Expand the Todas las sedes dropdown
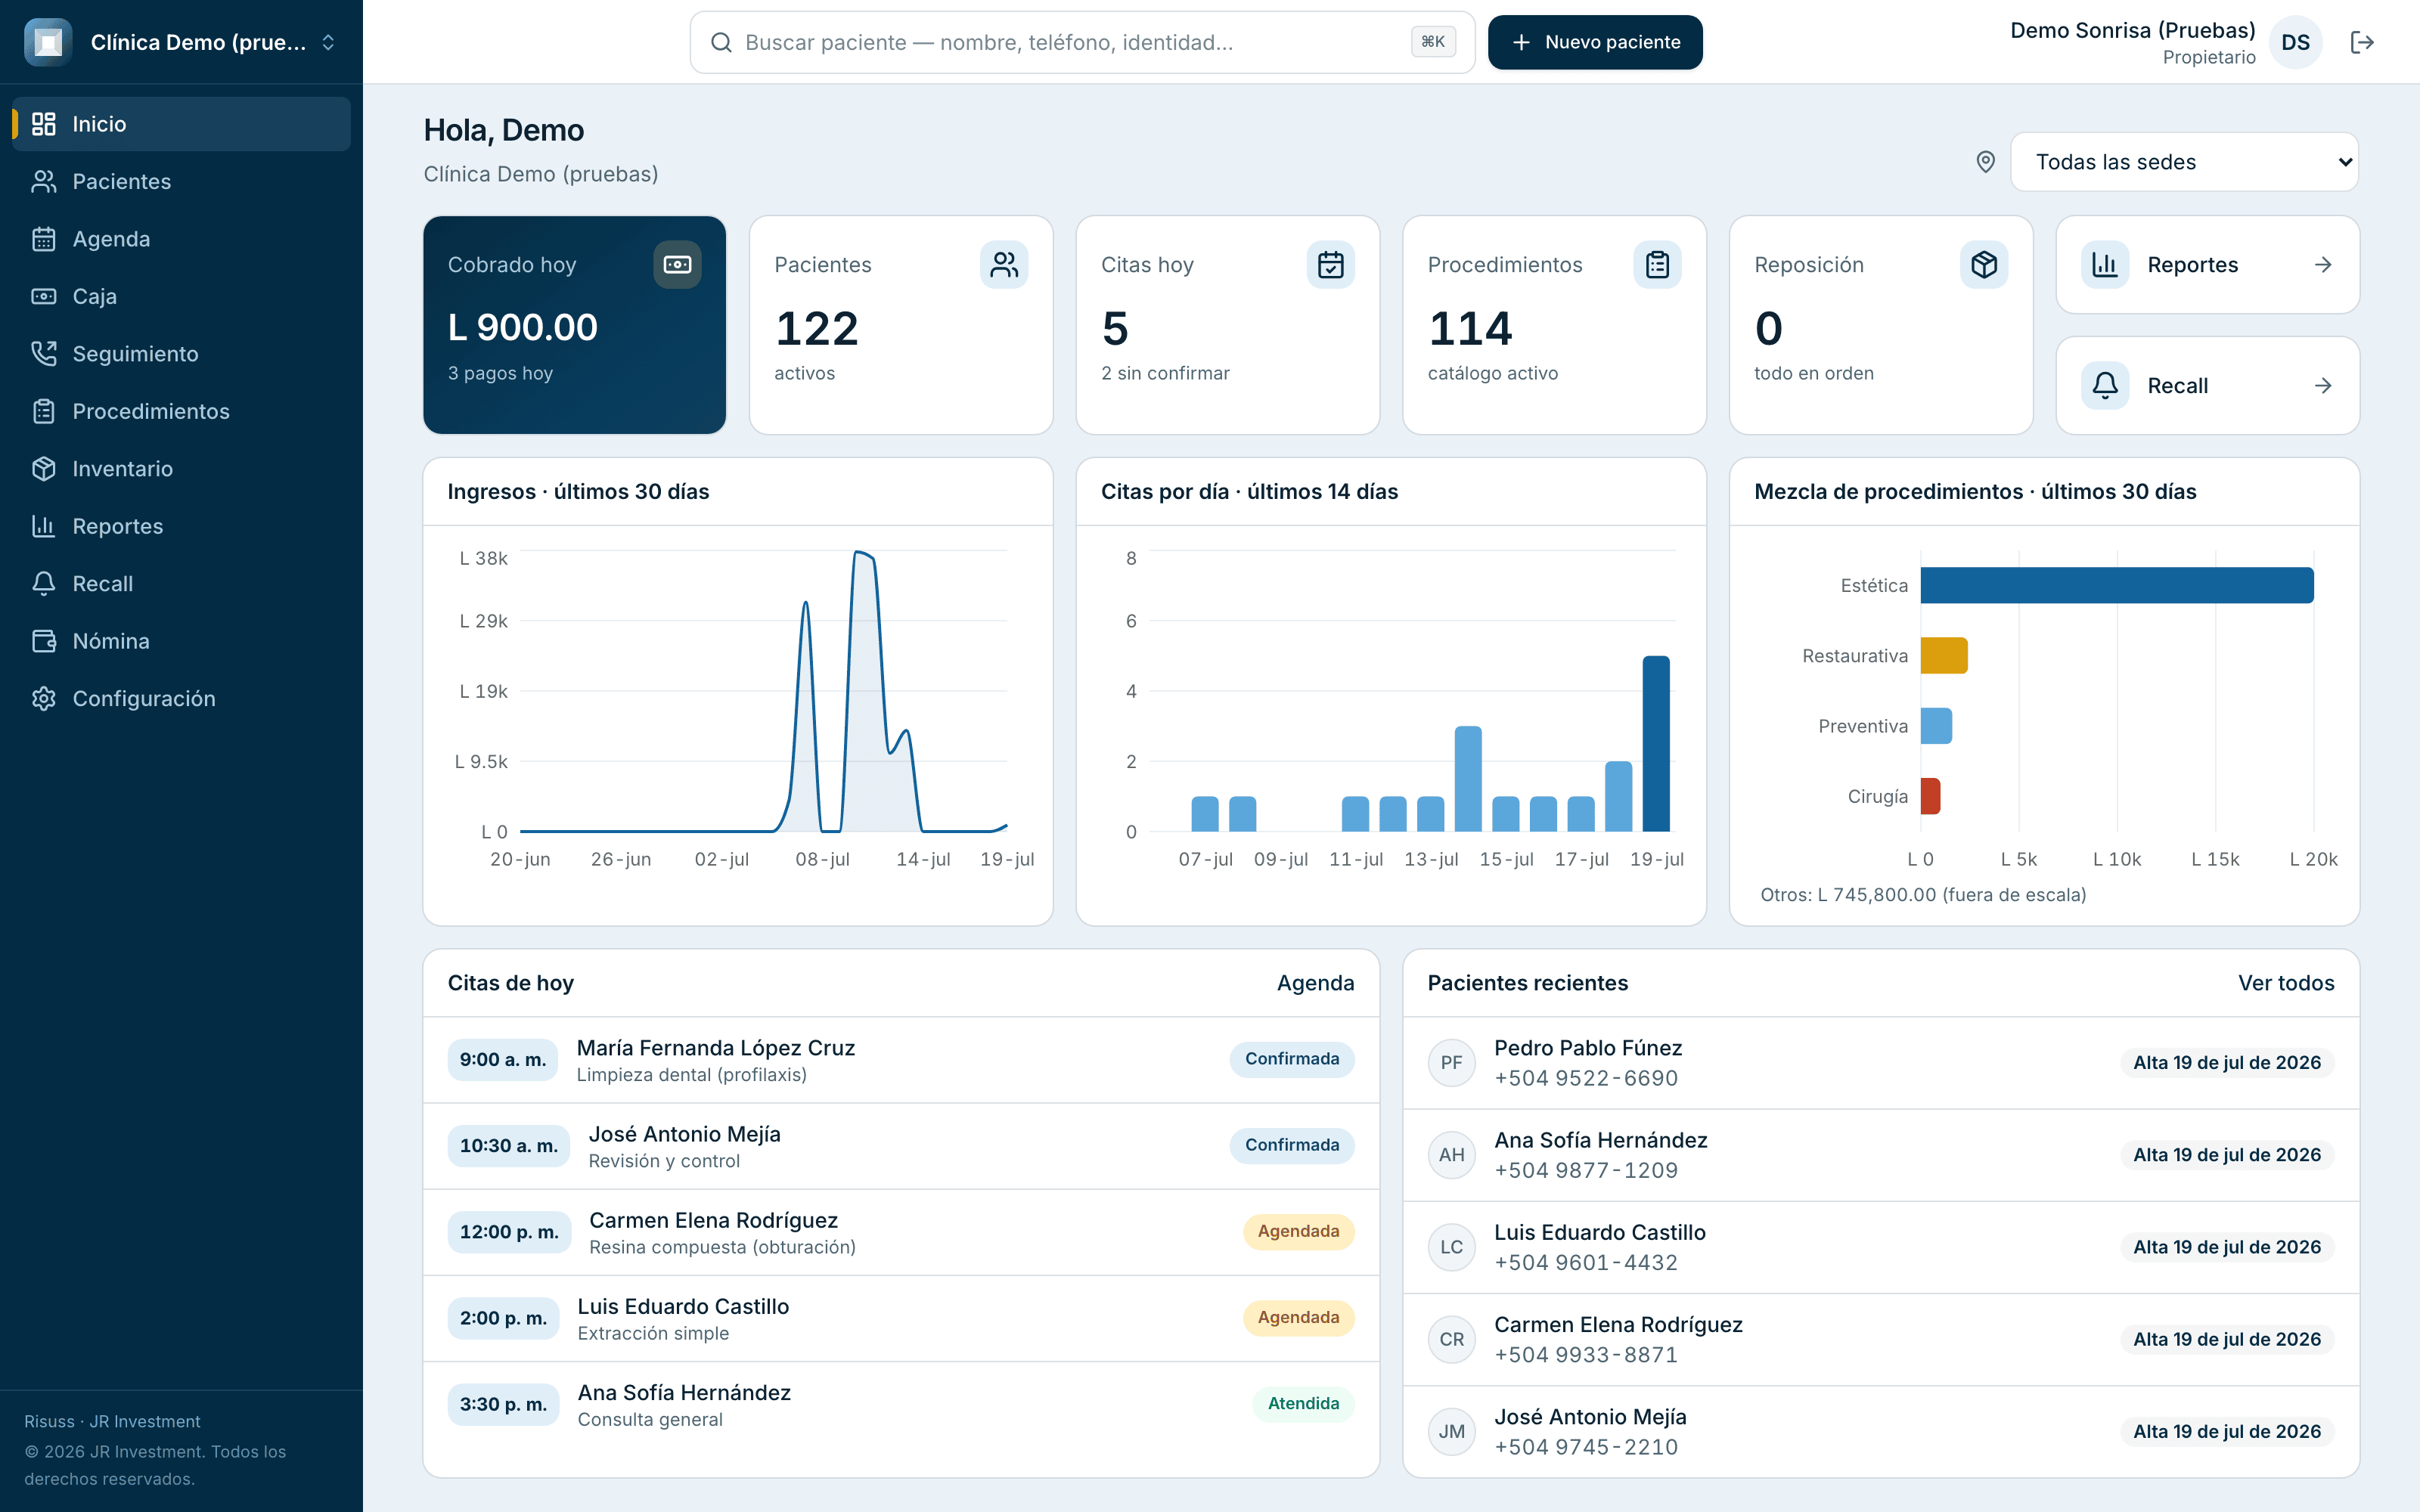Viewport: 2420px width, 1512px height. (2184, 162)
